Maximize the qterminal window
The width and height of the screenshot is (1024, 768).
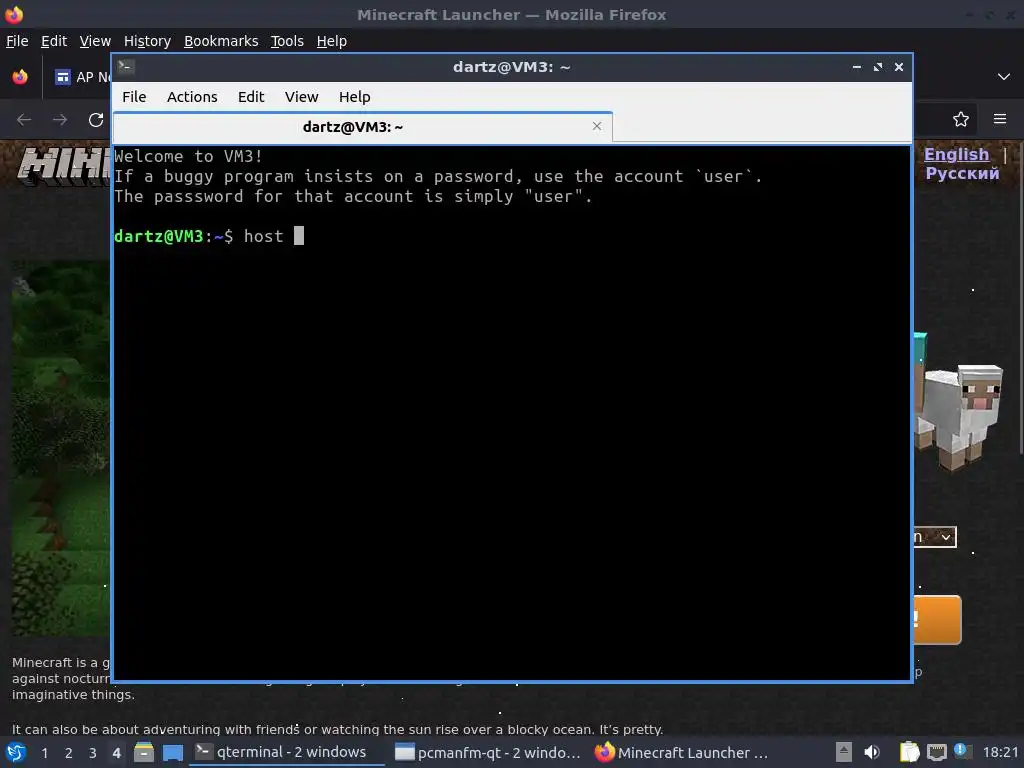point(878,67)
